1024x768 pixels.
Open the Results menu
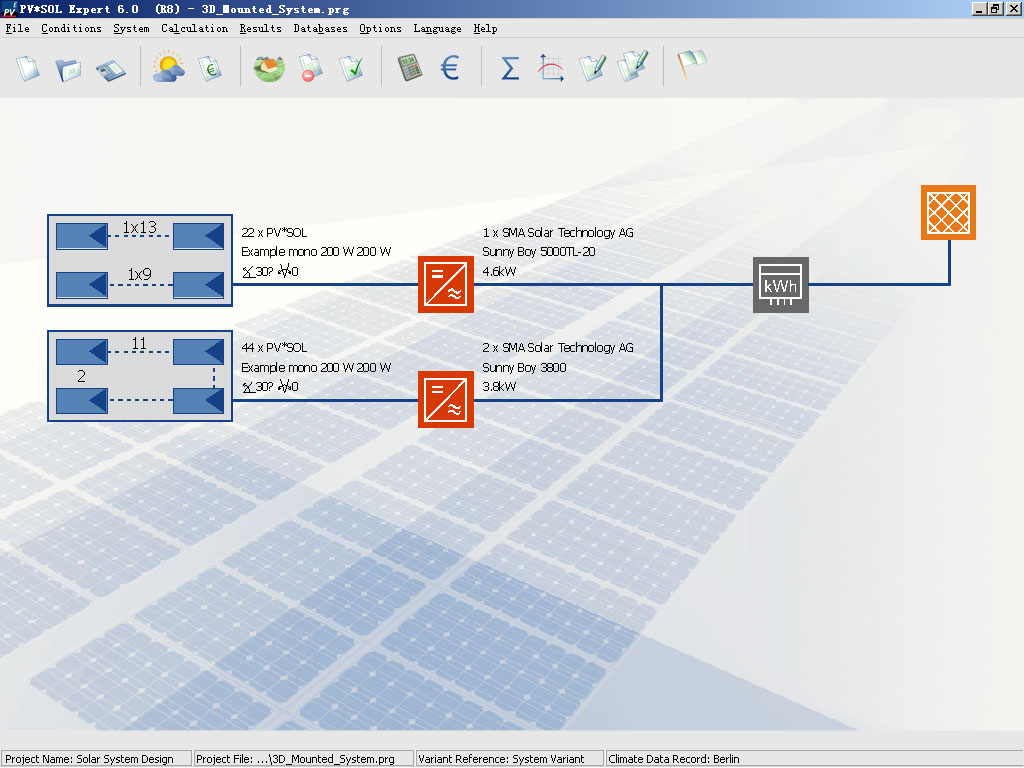point(261,29)
